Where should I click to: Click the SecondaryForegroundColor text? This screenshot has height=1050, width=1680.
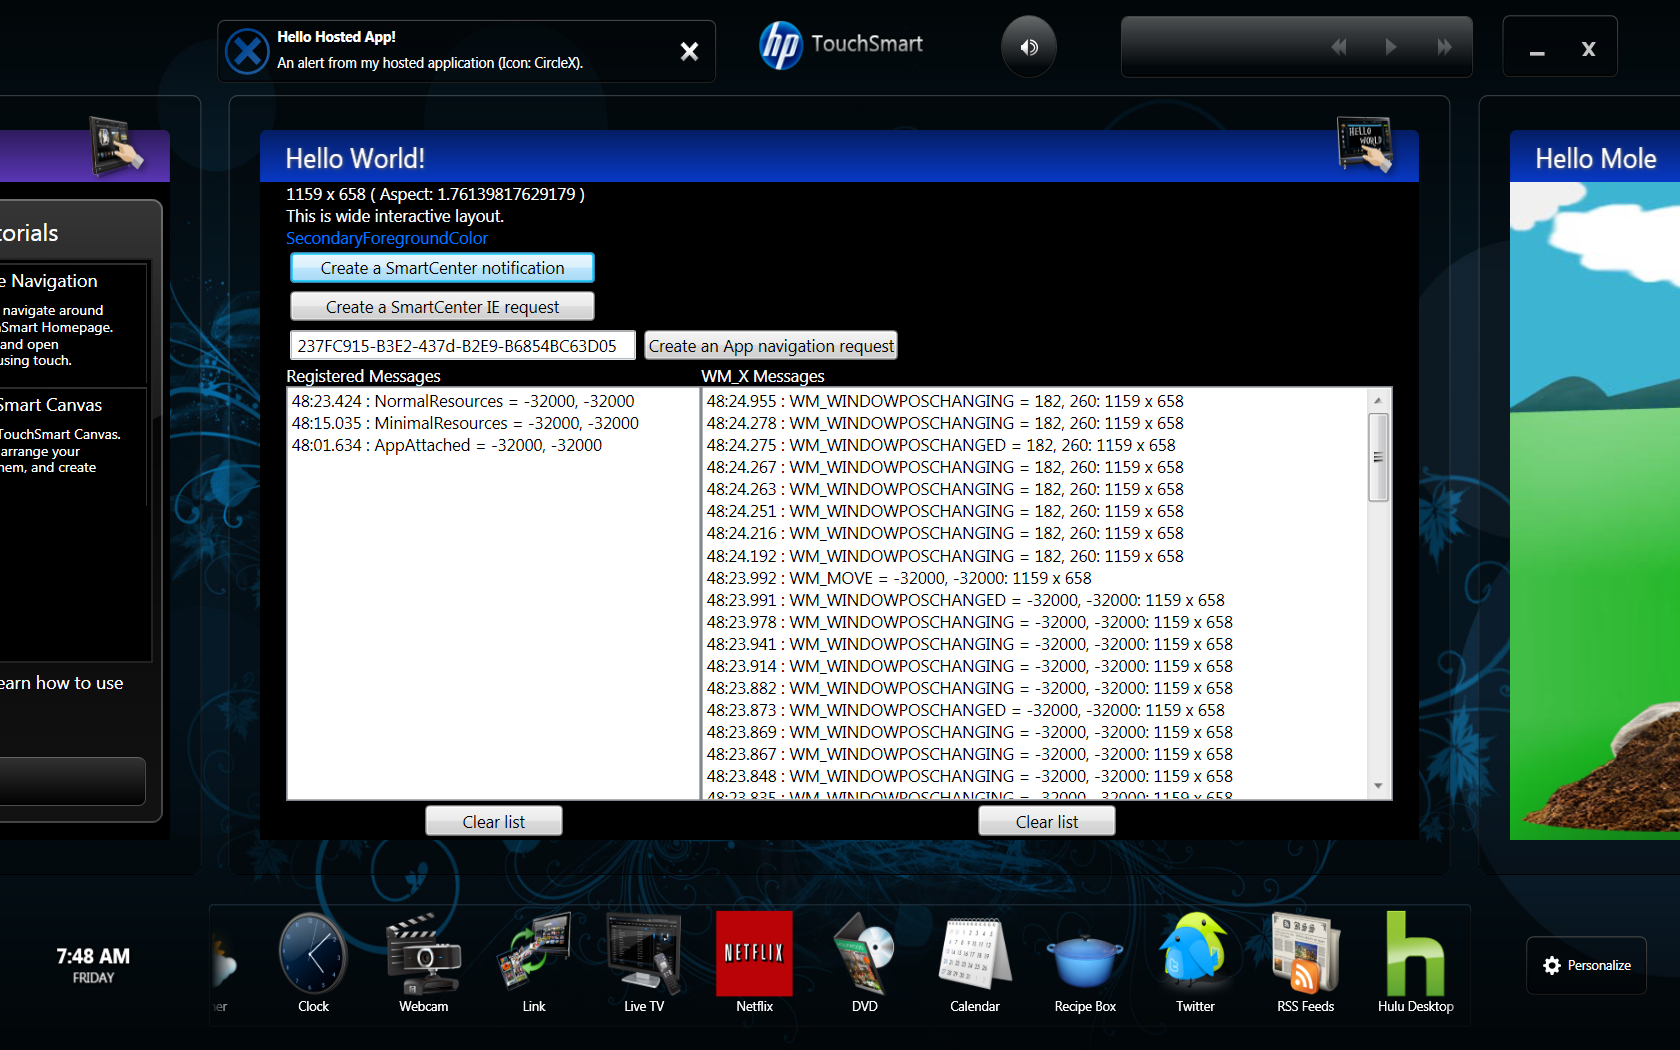click(x=387, y=238)
